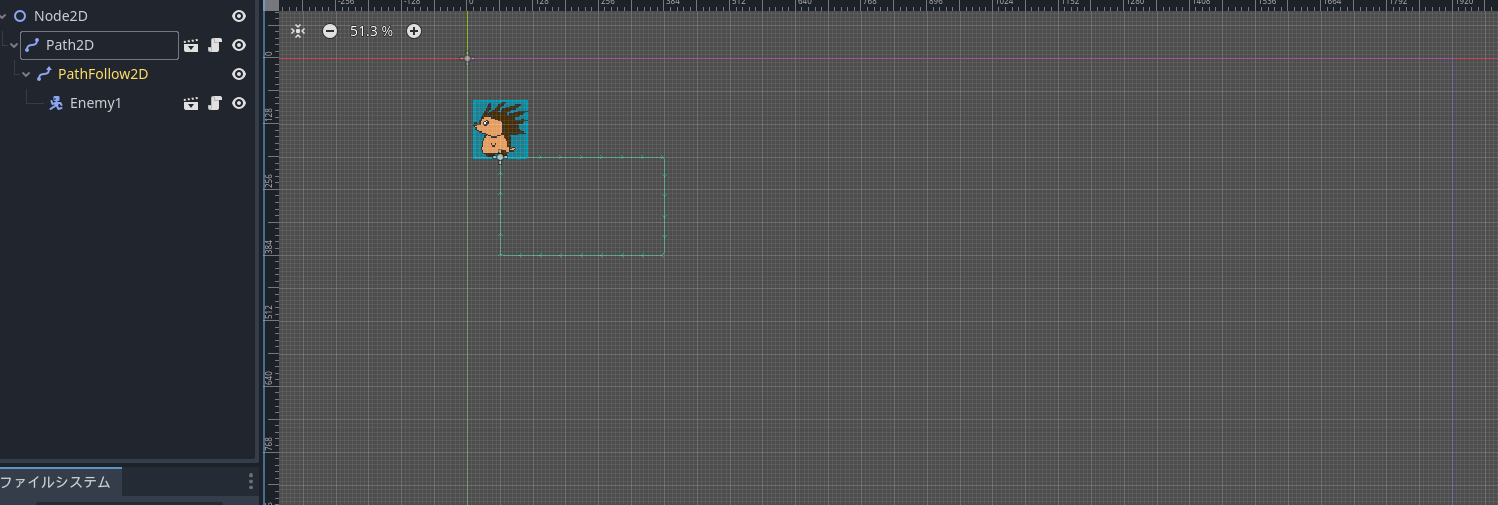Open the script attached to Path2D

(214, 45)
